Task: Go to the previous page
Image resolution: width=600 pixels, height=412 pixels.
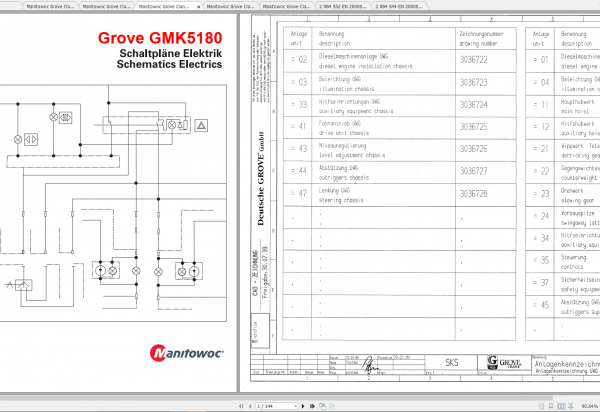Action: (250, 406)
